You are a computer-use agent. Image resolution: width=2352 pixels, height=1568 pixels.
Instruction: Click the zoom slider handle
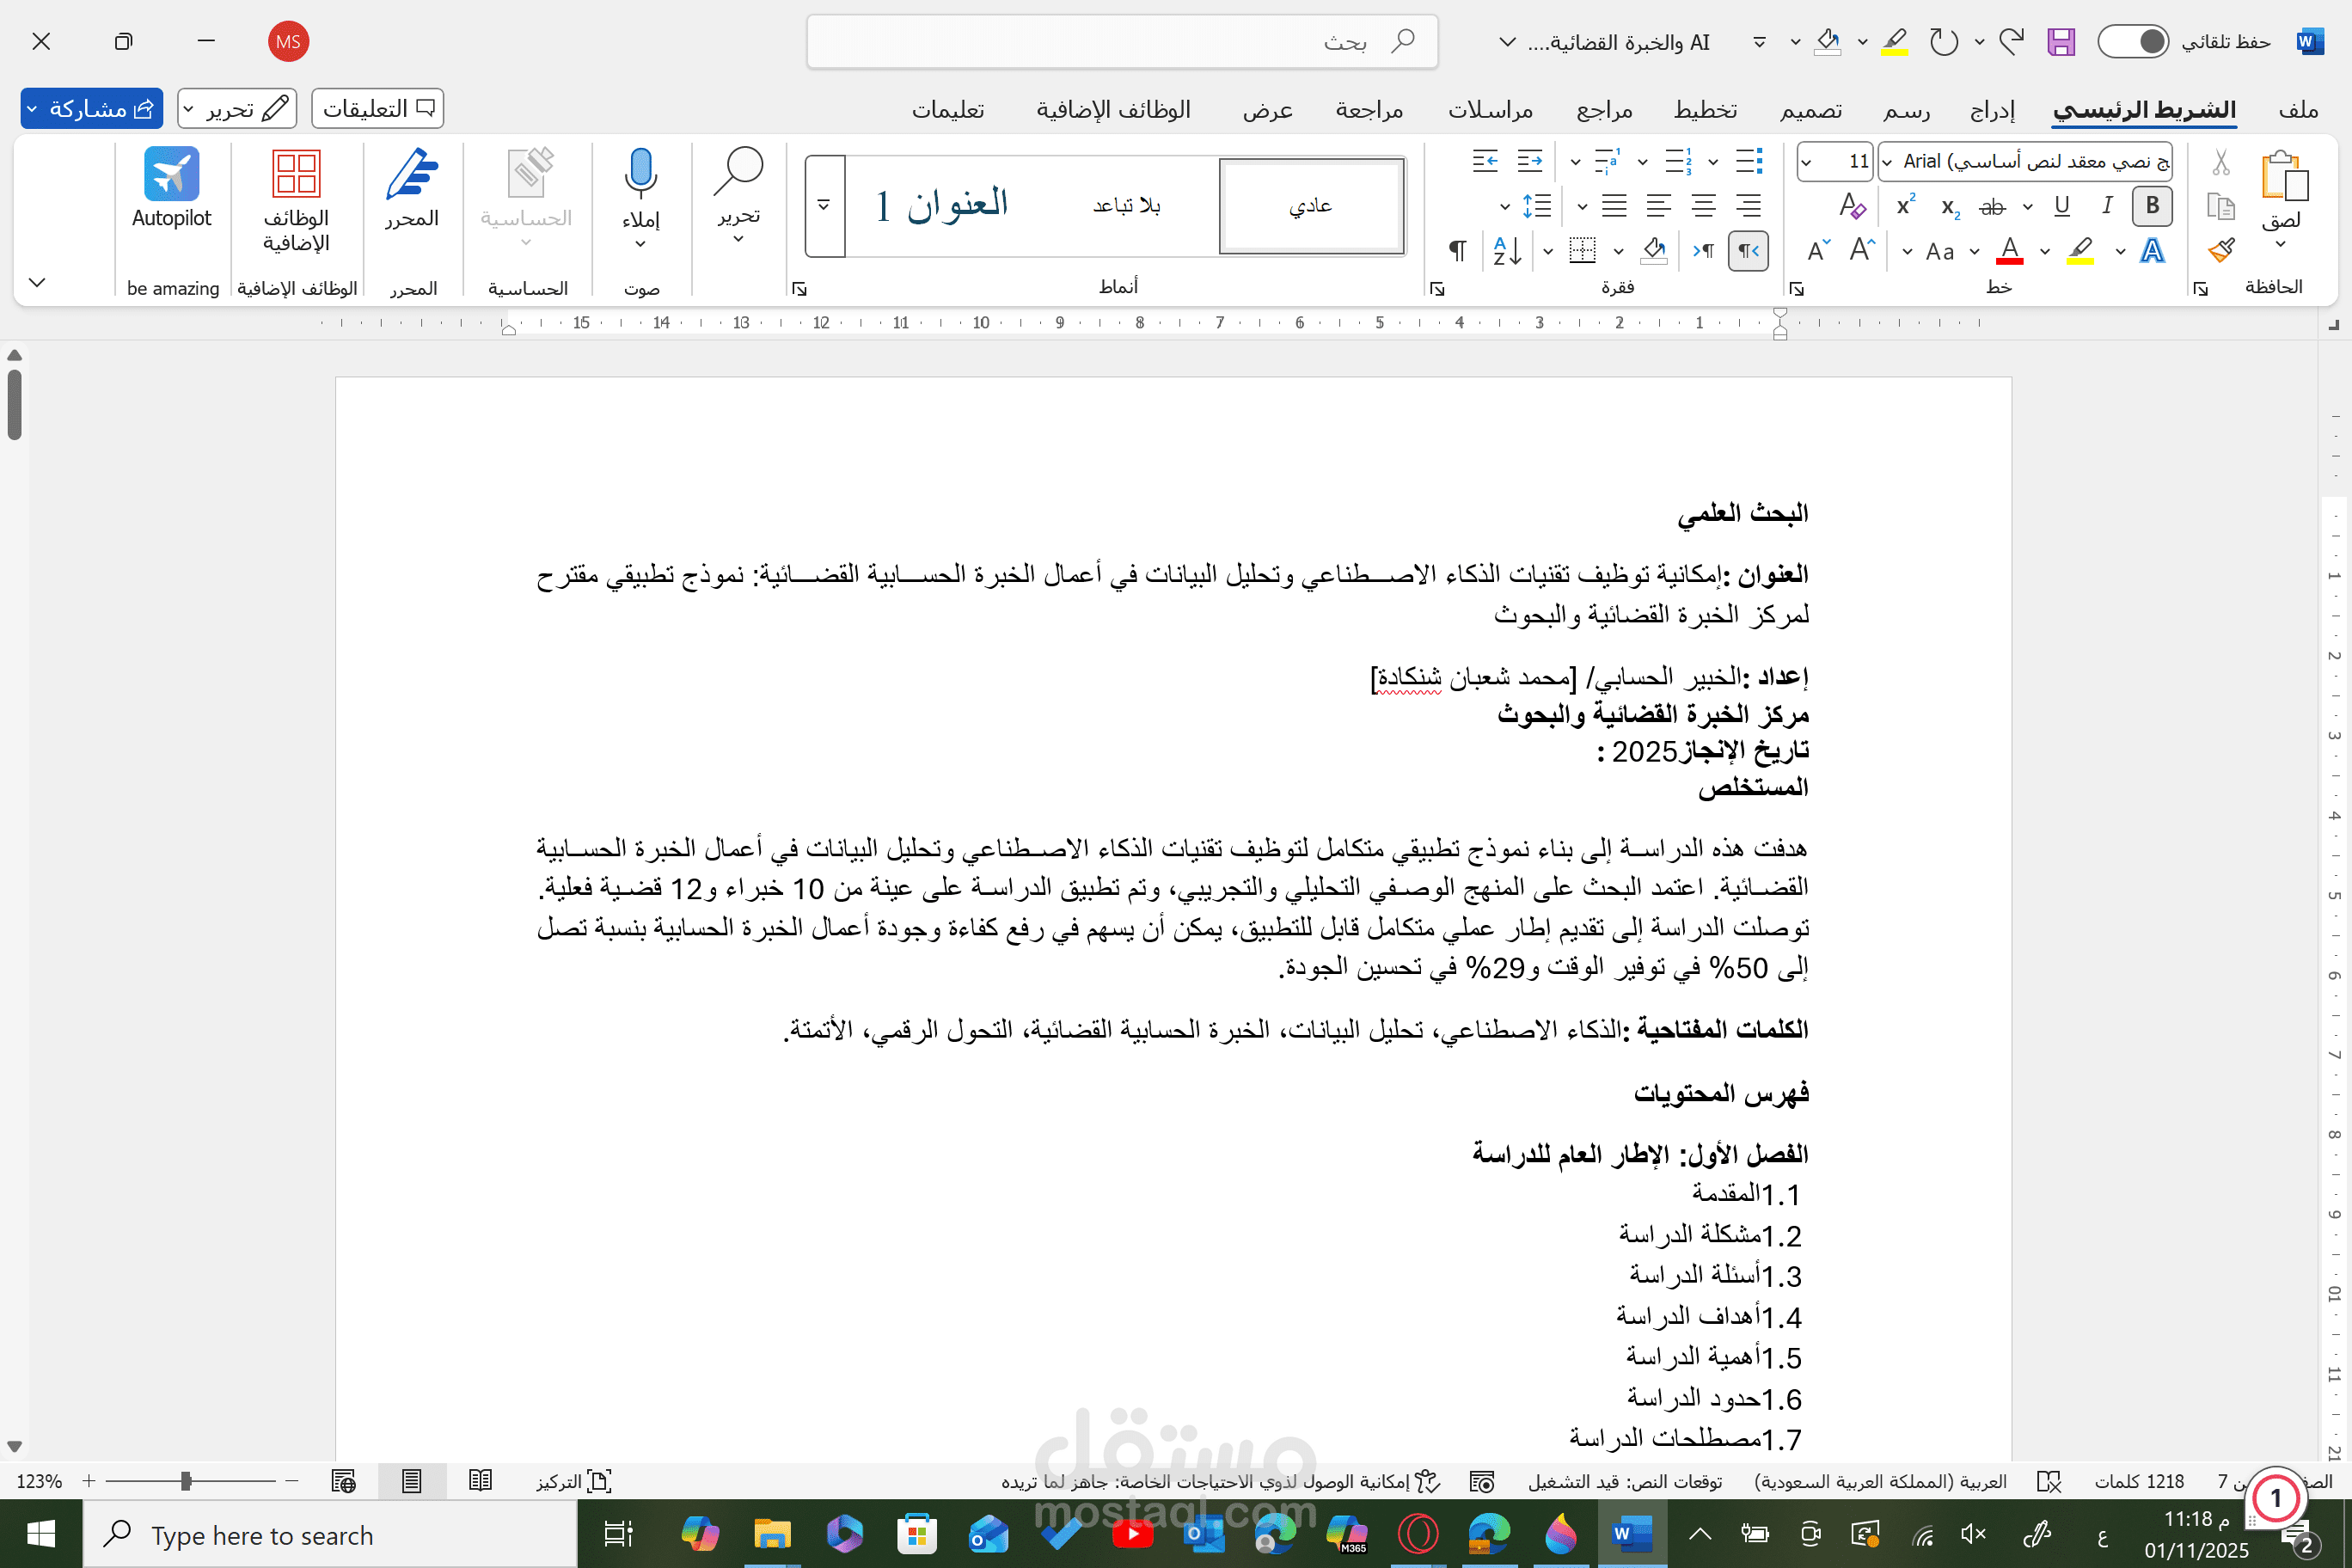click(x=186, y=1481)
